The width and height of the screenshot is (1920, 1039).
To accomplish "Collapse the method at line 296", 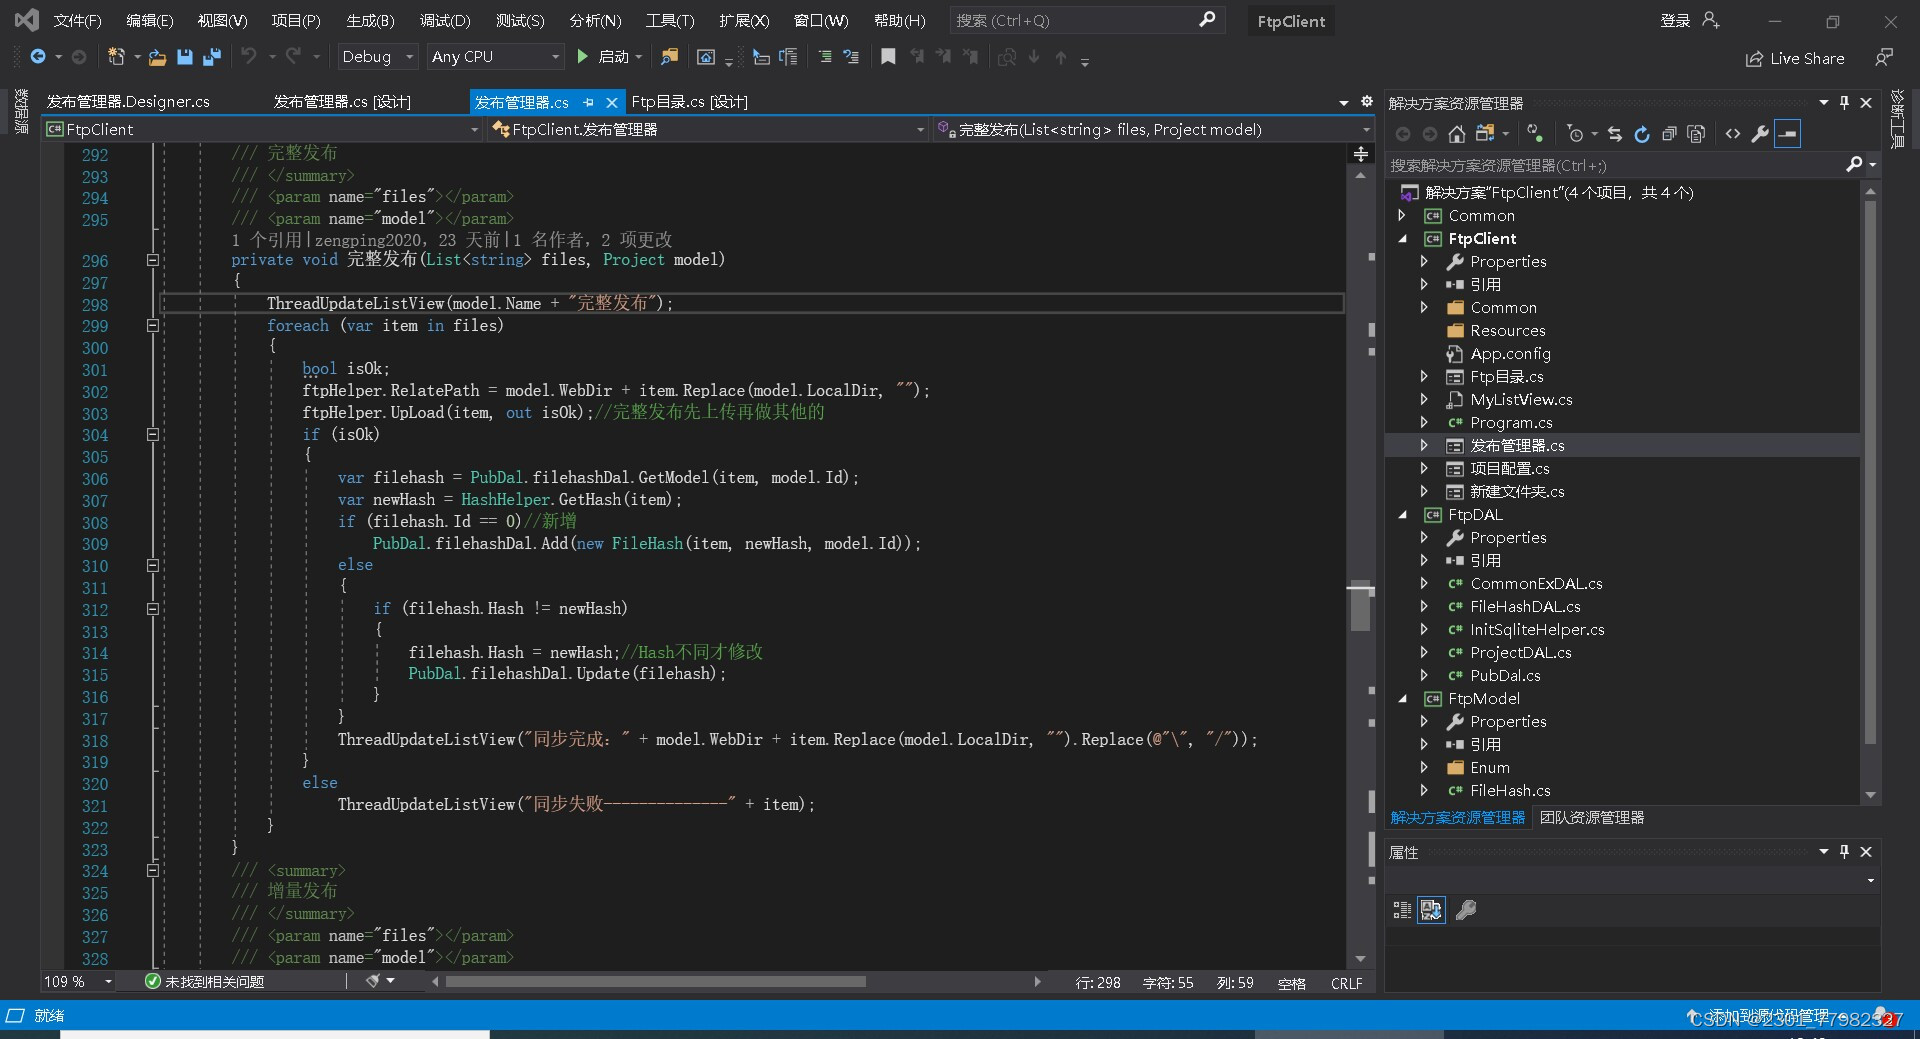I will (153, 260).
